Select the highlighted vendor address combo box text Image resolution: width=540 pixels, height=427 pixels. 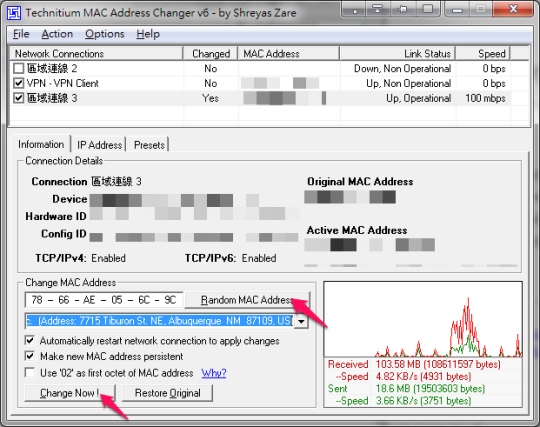159,321
